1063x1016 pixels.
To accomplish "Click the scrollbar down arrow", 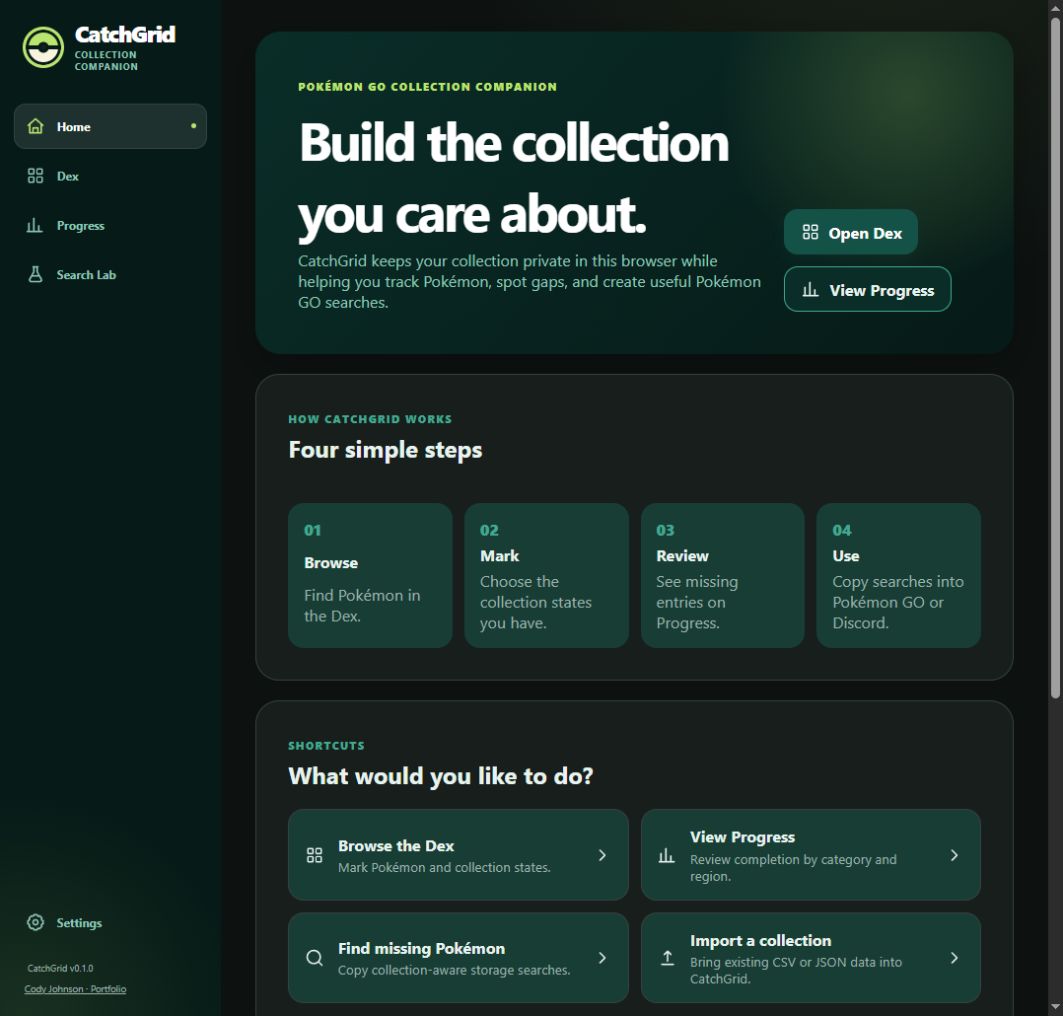I will click(1055, 1007).
